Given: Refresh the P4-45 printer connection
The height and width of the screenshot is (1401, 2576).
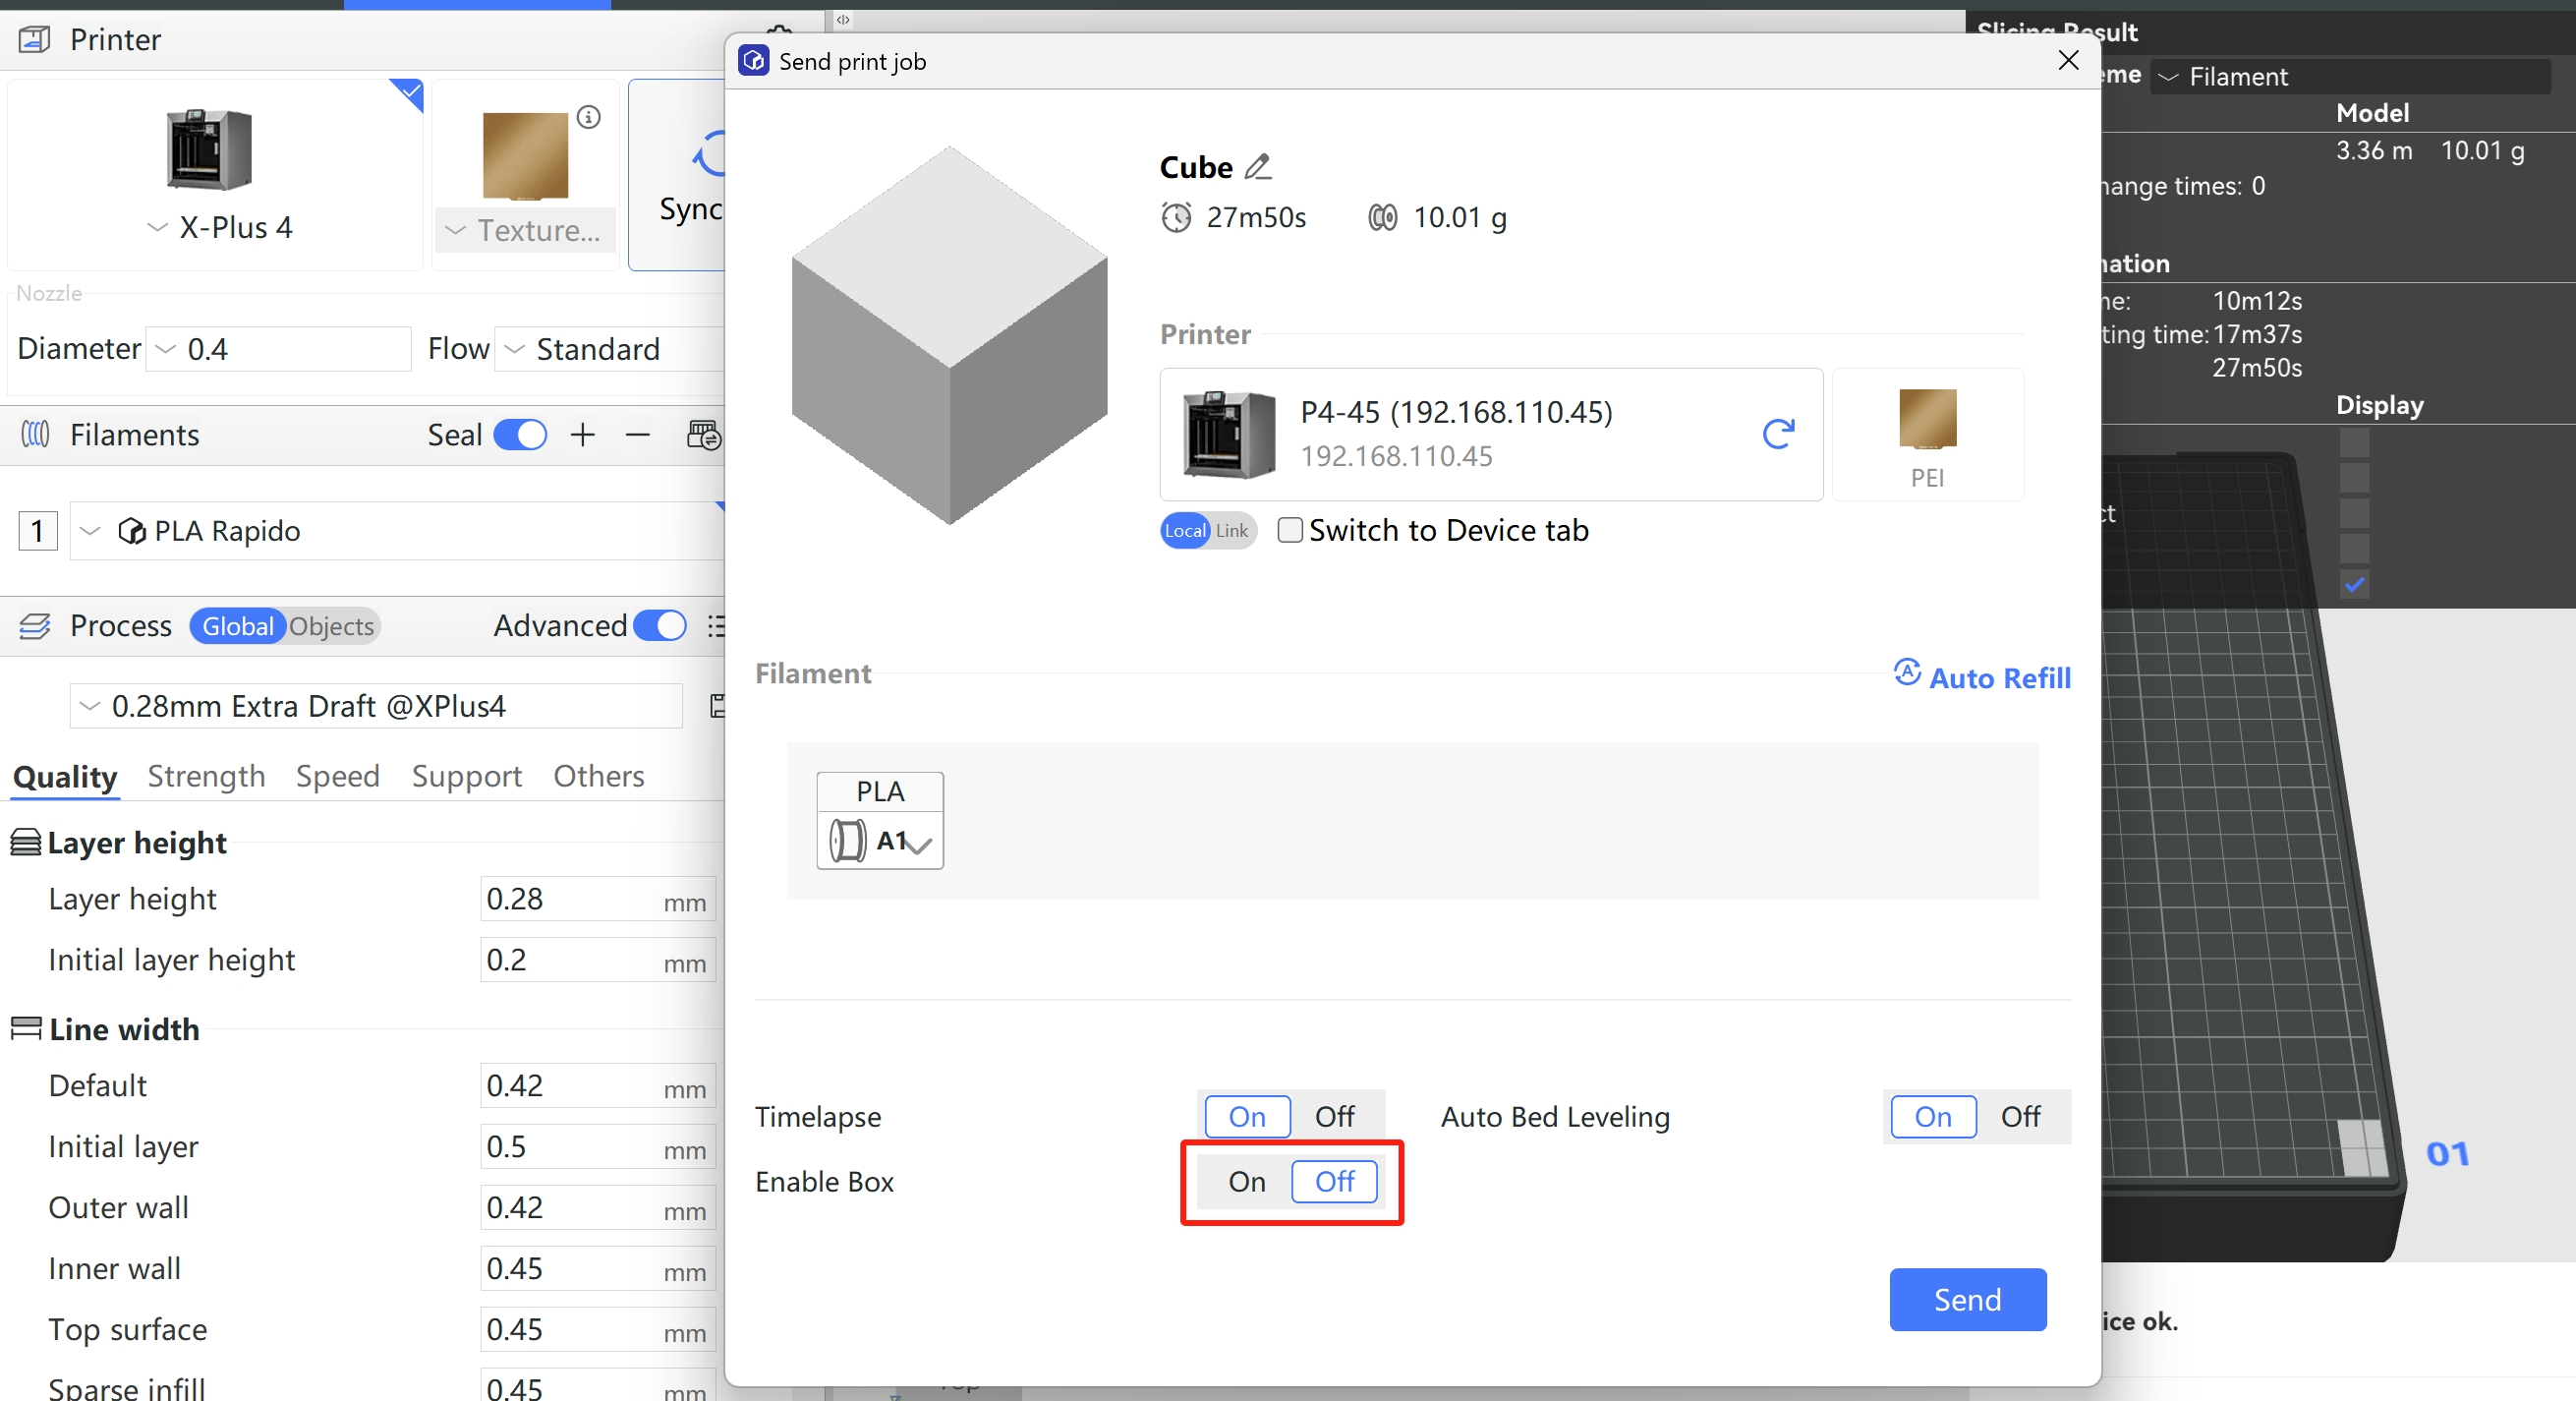Looking at the screenshot, I should click(x=1777, y=434).
